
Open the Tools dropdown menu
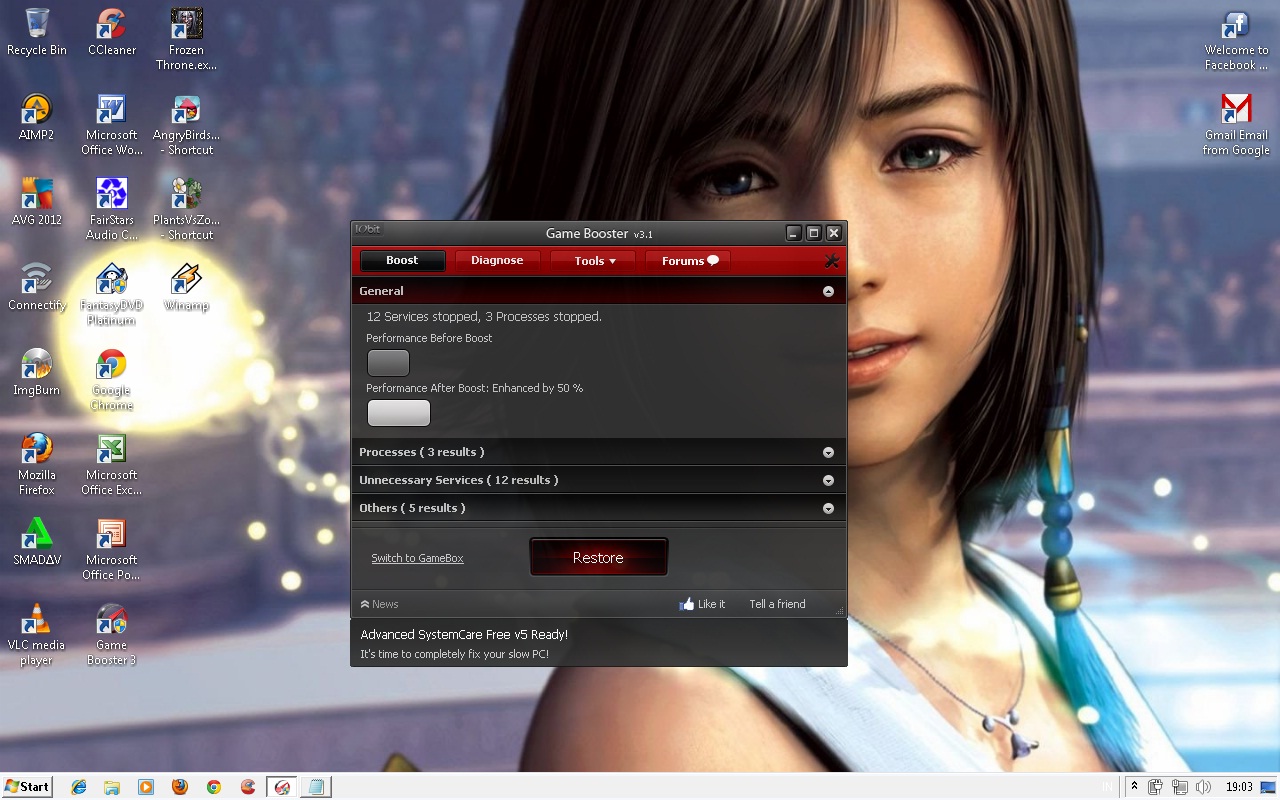coord(595,261)
